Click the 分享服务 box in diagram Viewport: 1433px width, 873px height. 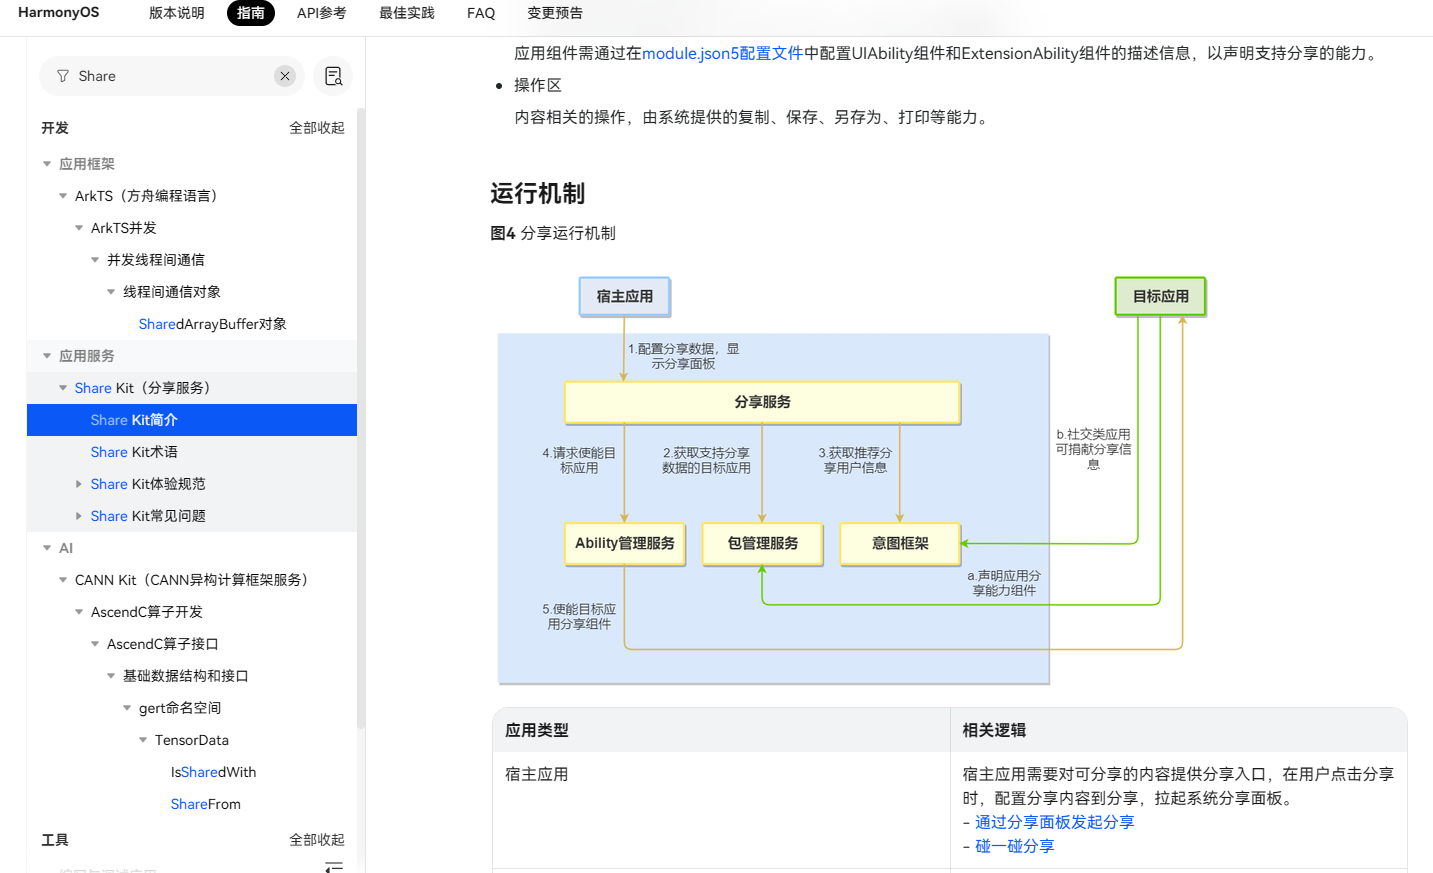pos(762,402)
